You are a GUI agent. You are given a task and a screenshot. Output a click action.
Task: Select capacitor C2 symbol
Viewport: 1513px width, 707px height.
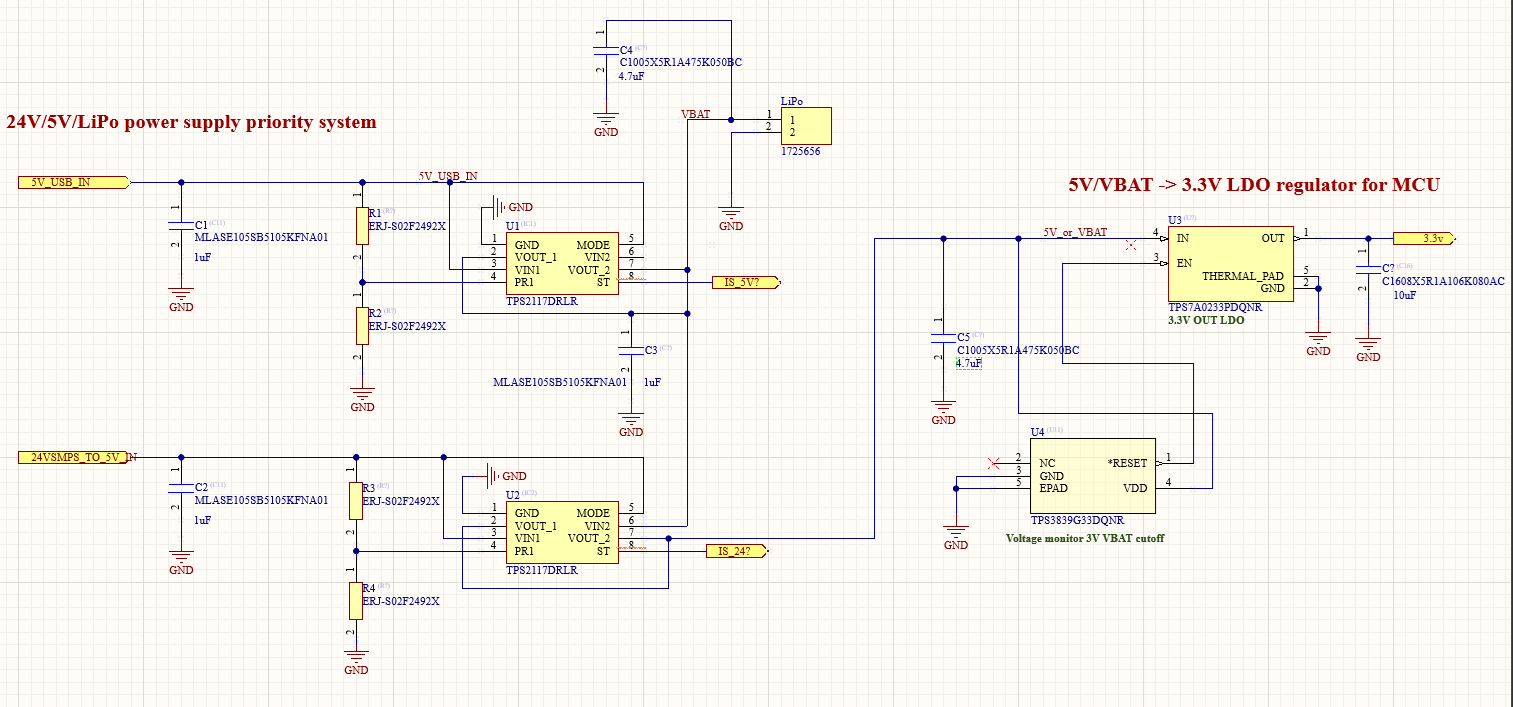click(x=180, y=487)
